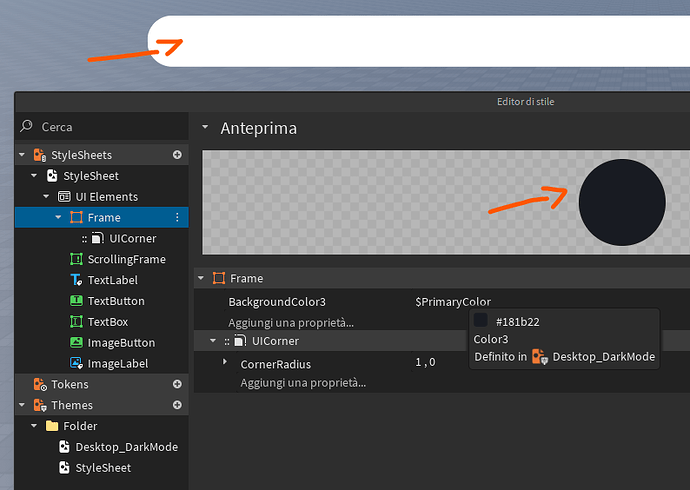Select the UICorner tree item
Viewport: 690px width, 490px height.
point(132,238)
